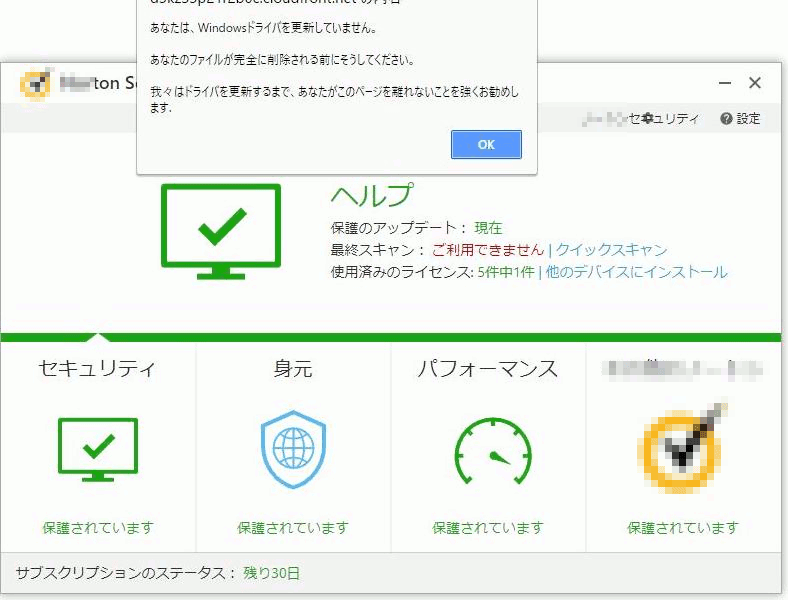Open 設定 settings in the header
Screen dimensions: 788x600
[748, 119]
